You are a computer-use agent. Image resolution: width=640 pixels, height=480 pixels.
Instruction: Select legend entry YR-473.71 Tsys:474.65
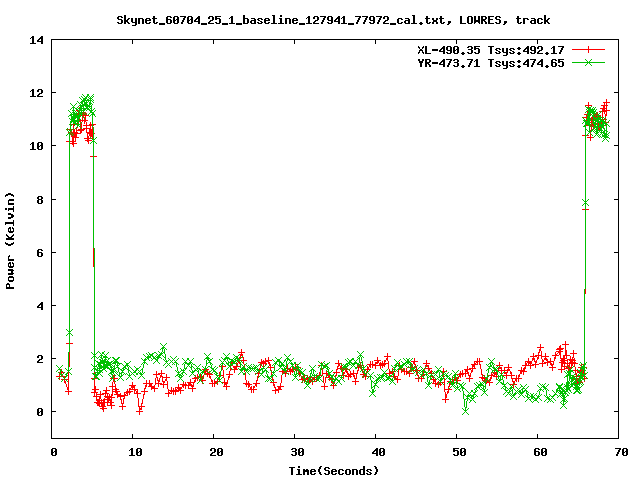(x=491, y=63)
